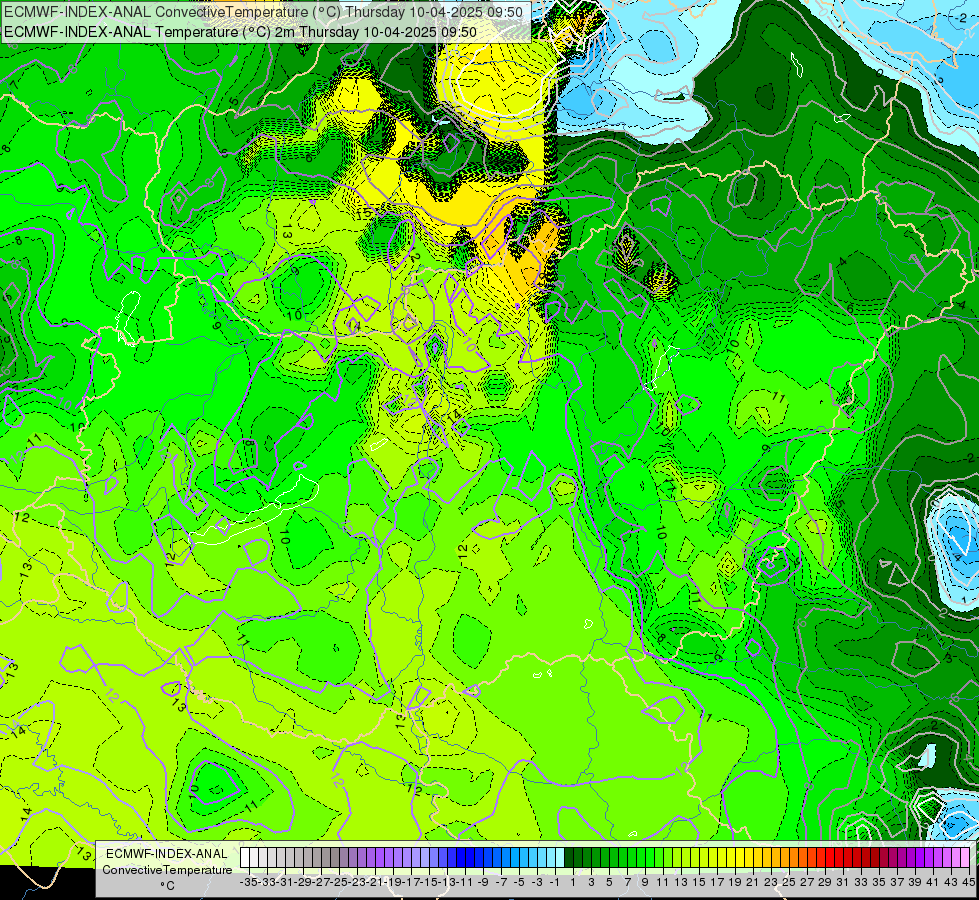Select the legend value 21
The width and height of the screenshot is (979, 900).
752,882
